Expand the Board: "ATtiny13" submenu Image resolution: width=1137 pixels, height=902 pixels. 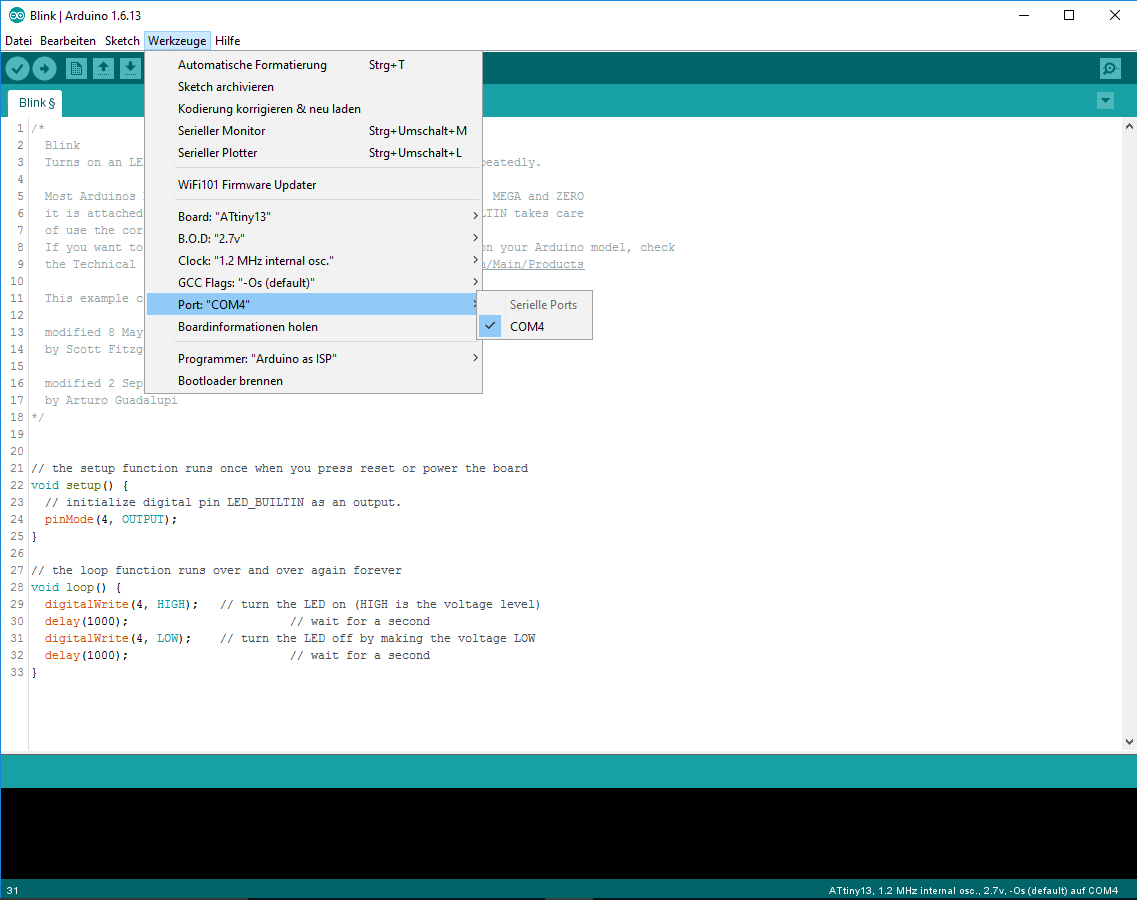pyautogui.click(x=314, y=217)
